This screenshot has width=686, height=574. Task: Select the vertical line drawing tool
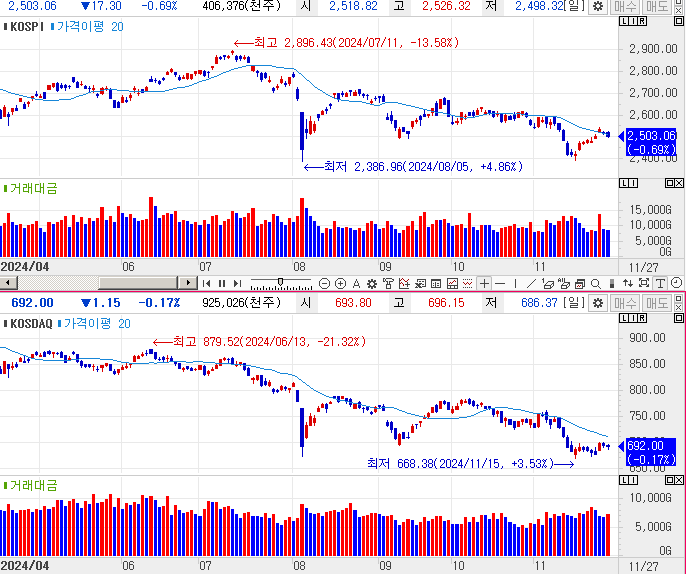[x=516, y=284]
